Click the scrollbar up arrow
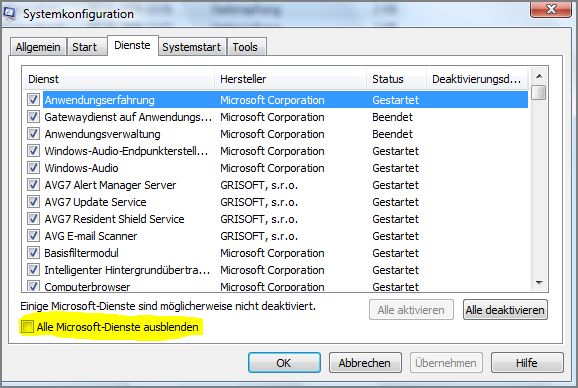 (x=539, y=76)
